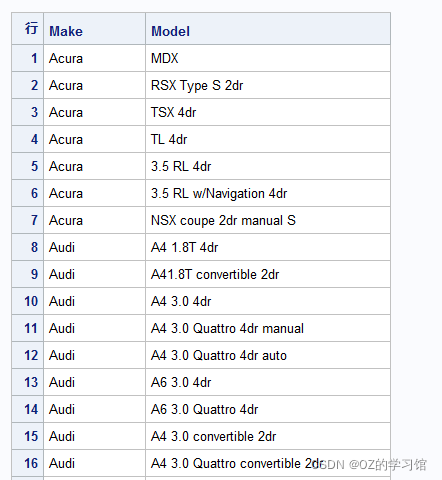
Task: Select A4 3.0 Quattro convertible 2dr cell
Action: (268, 463)
